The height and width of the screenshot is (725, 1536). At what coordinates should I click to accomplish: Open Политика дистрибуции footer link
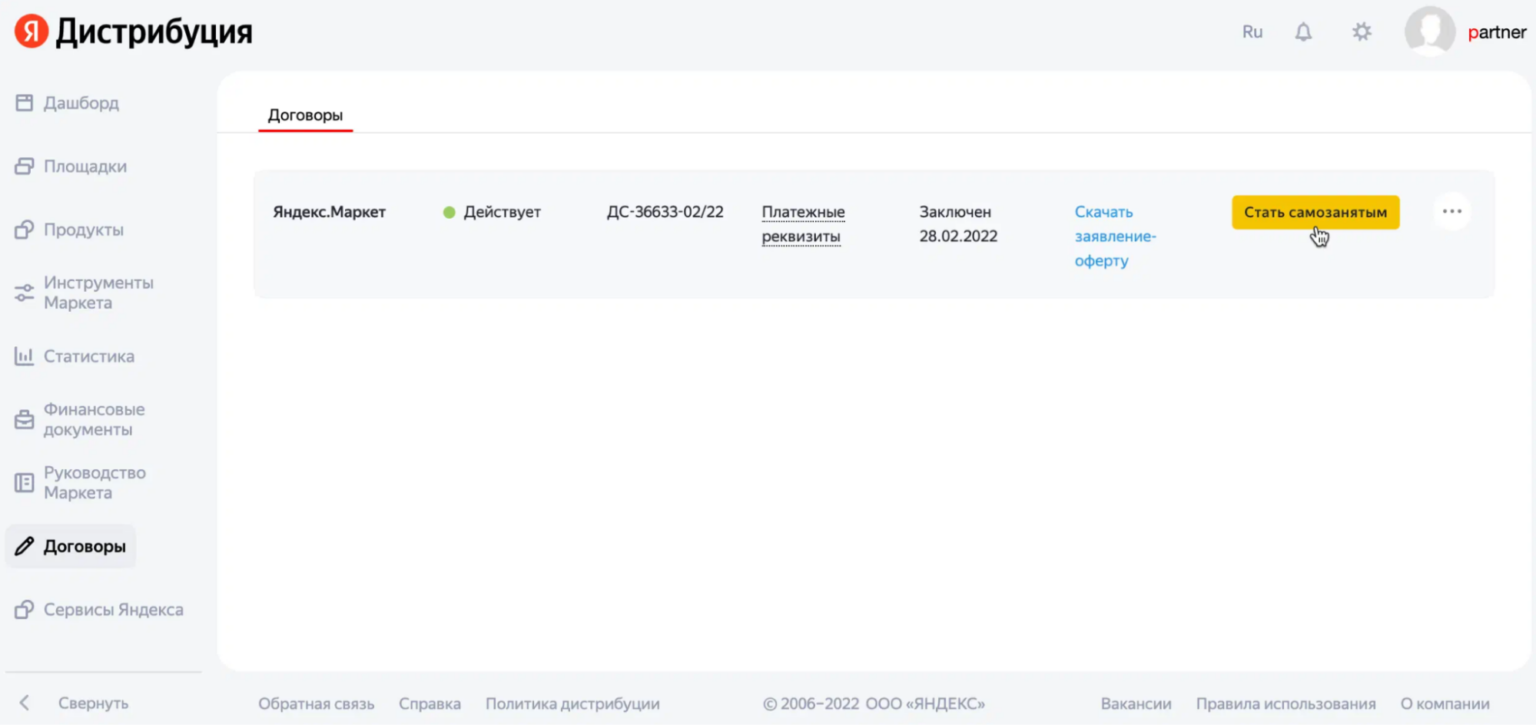click(x=573, y=704)
